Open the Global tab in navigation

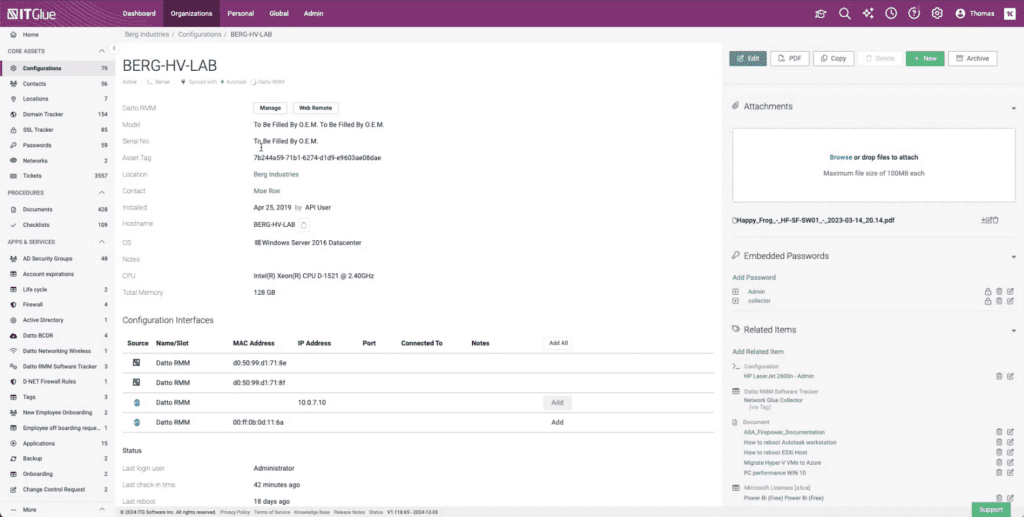[279, 14]
